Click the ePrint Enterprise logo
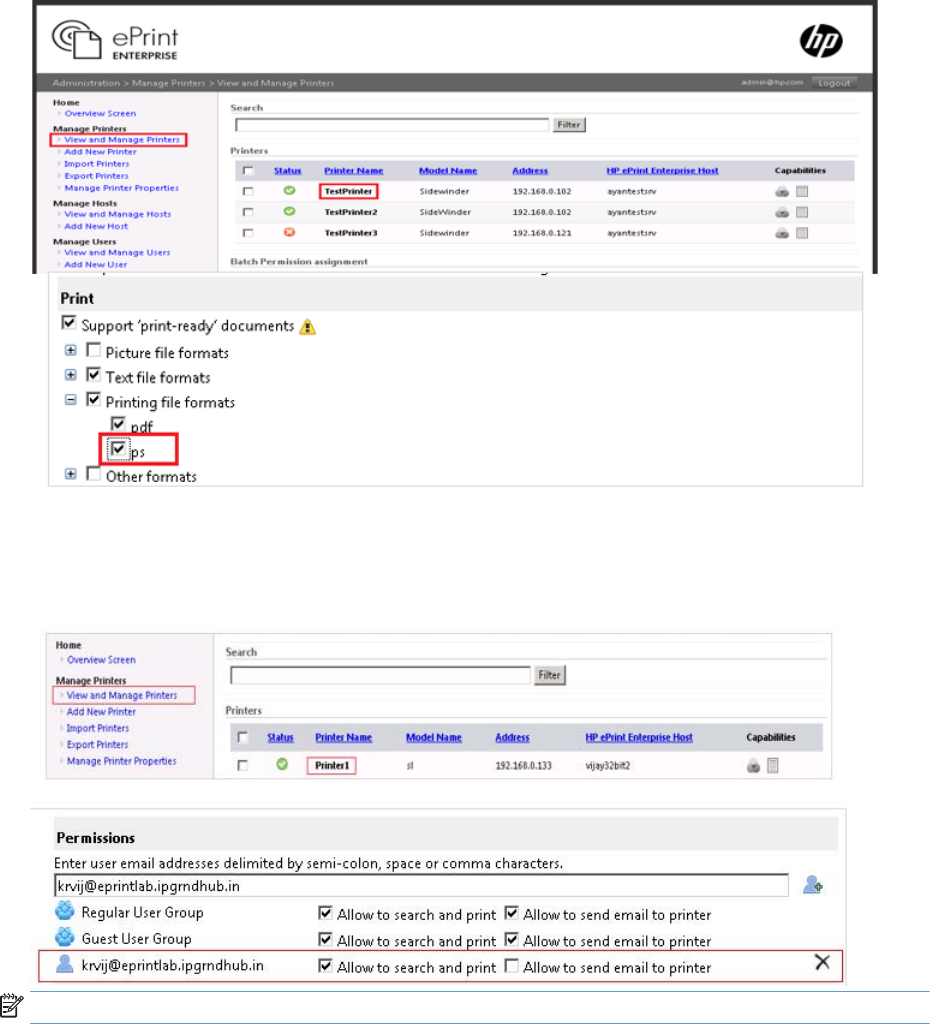Image resolution: width=930 pixels, height=1024 pixels. pyautogui.click(x=115, y=40)
